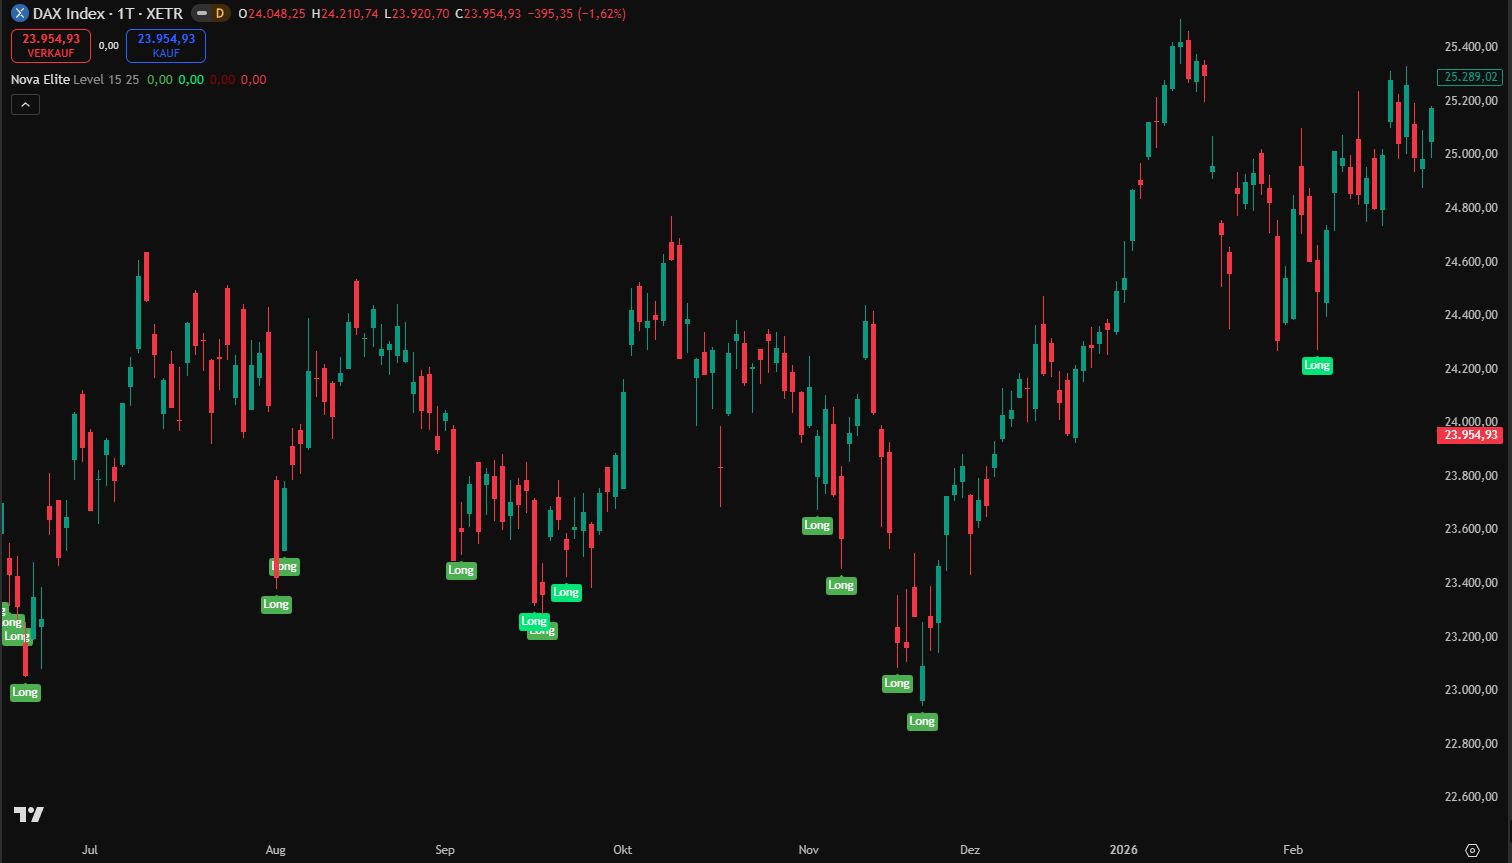Click Nova Elite's dark red 0,00 value
The height and width of the screenshot is (863, 1512).
coord(222,80)
